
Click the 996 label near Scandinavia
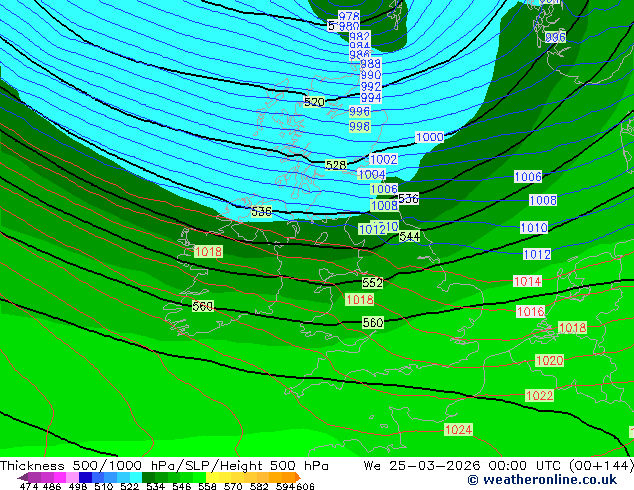[555, 37]
